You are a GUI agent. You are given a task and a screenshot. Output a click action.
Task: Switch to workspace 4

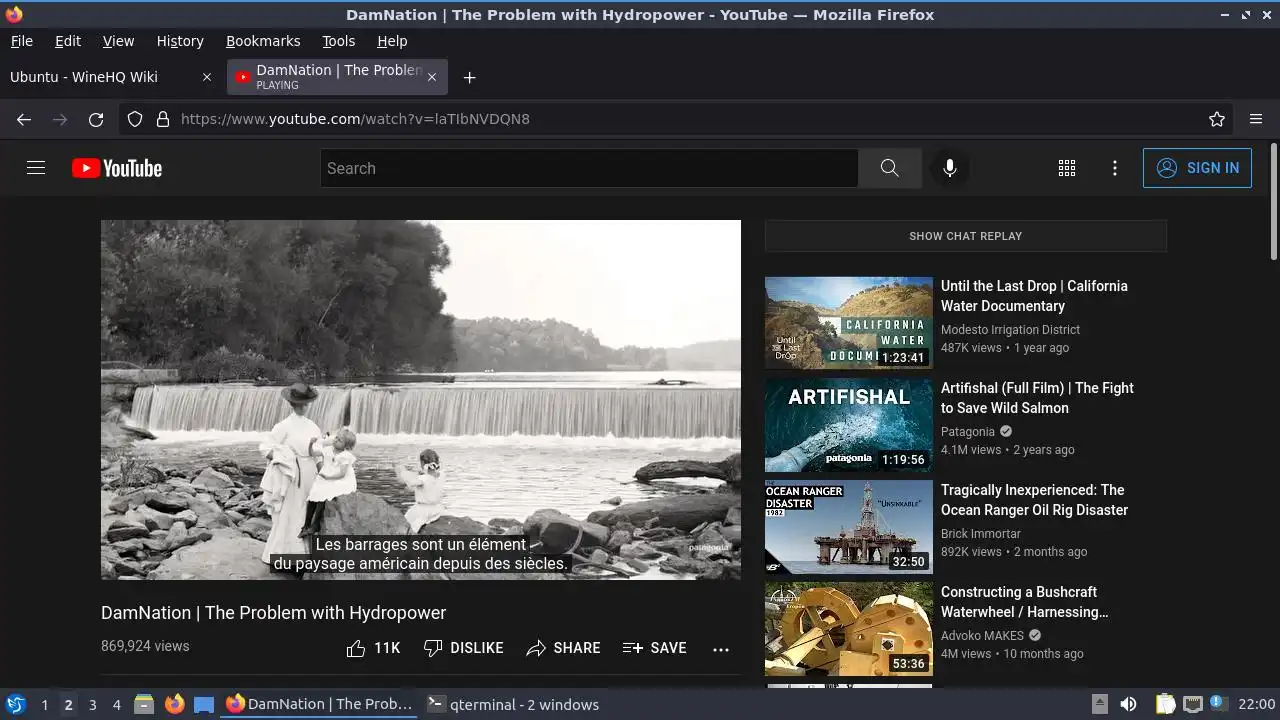point(116,705)
